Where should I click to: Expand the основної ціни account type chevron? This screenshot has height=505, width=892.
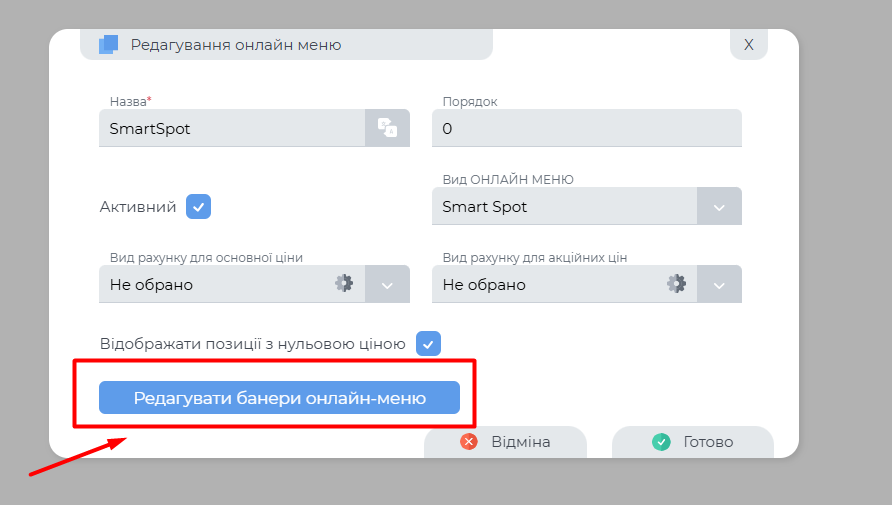click(x=387, y=284)
